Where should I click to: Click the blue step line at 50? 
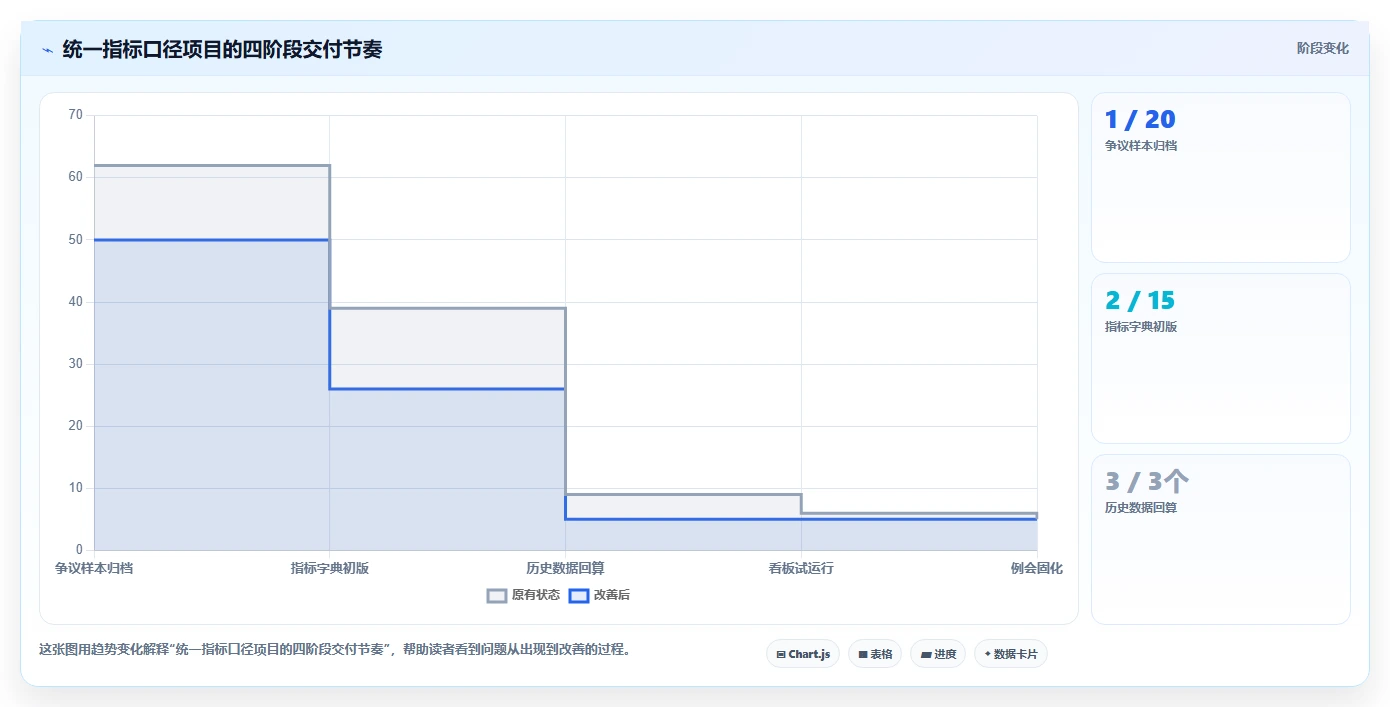point(212,240)
